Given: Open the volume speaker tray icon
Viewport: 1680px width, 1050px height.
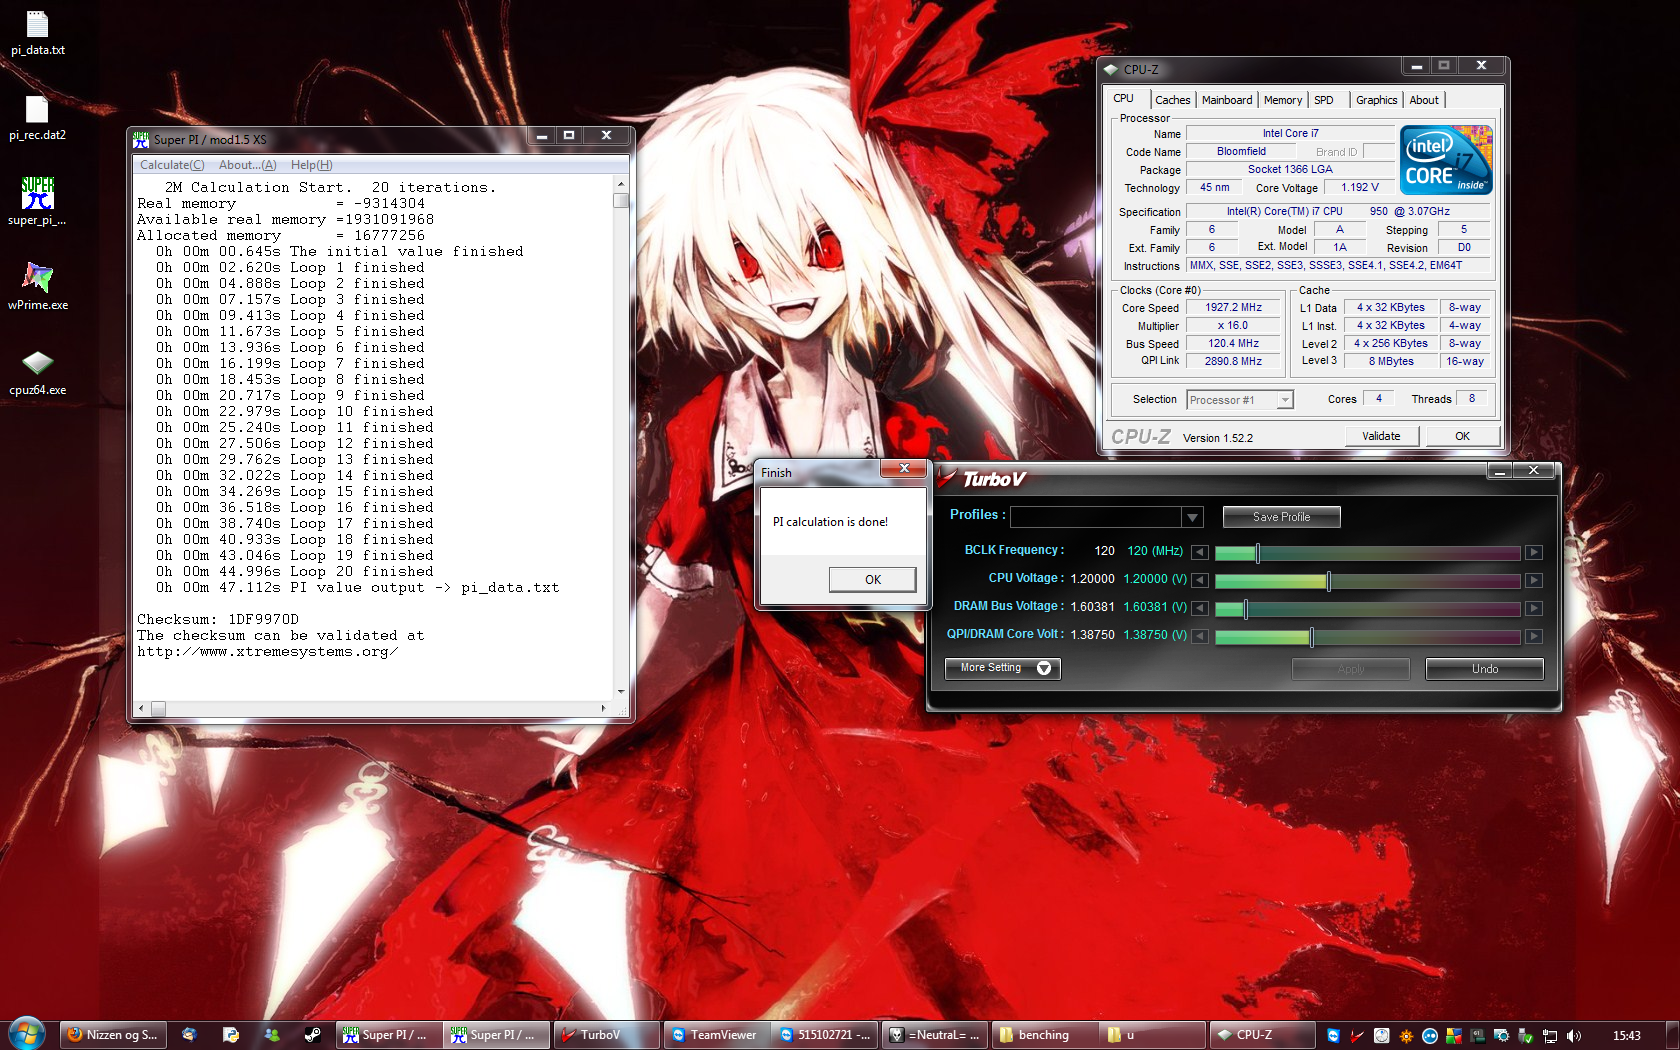Looking at the screenshot, I should 1574,1036.
